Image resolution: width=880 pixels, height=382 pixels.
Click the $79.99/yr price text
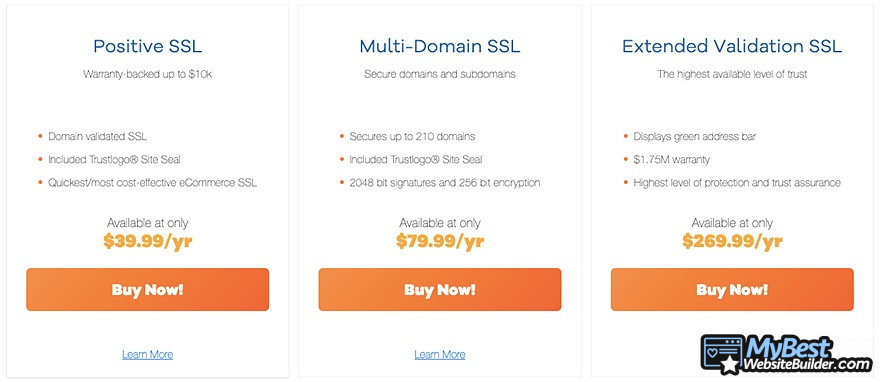(440, 242)
